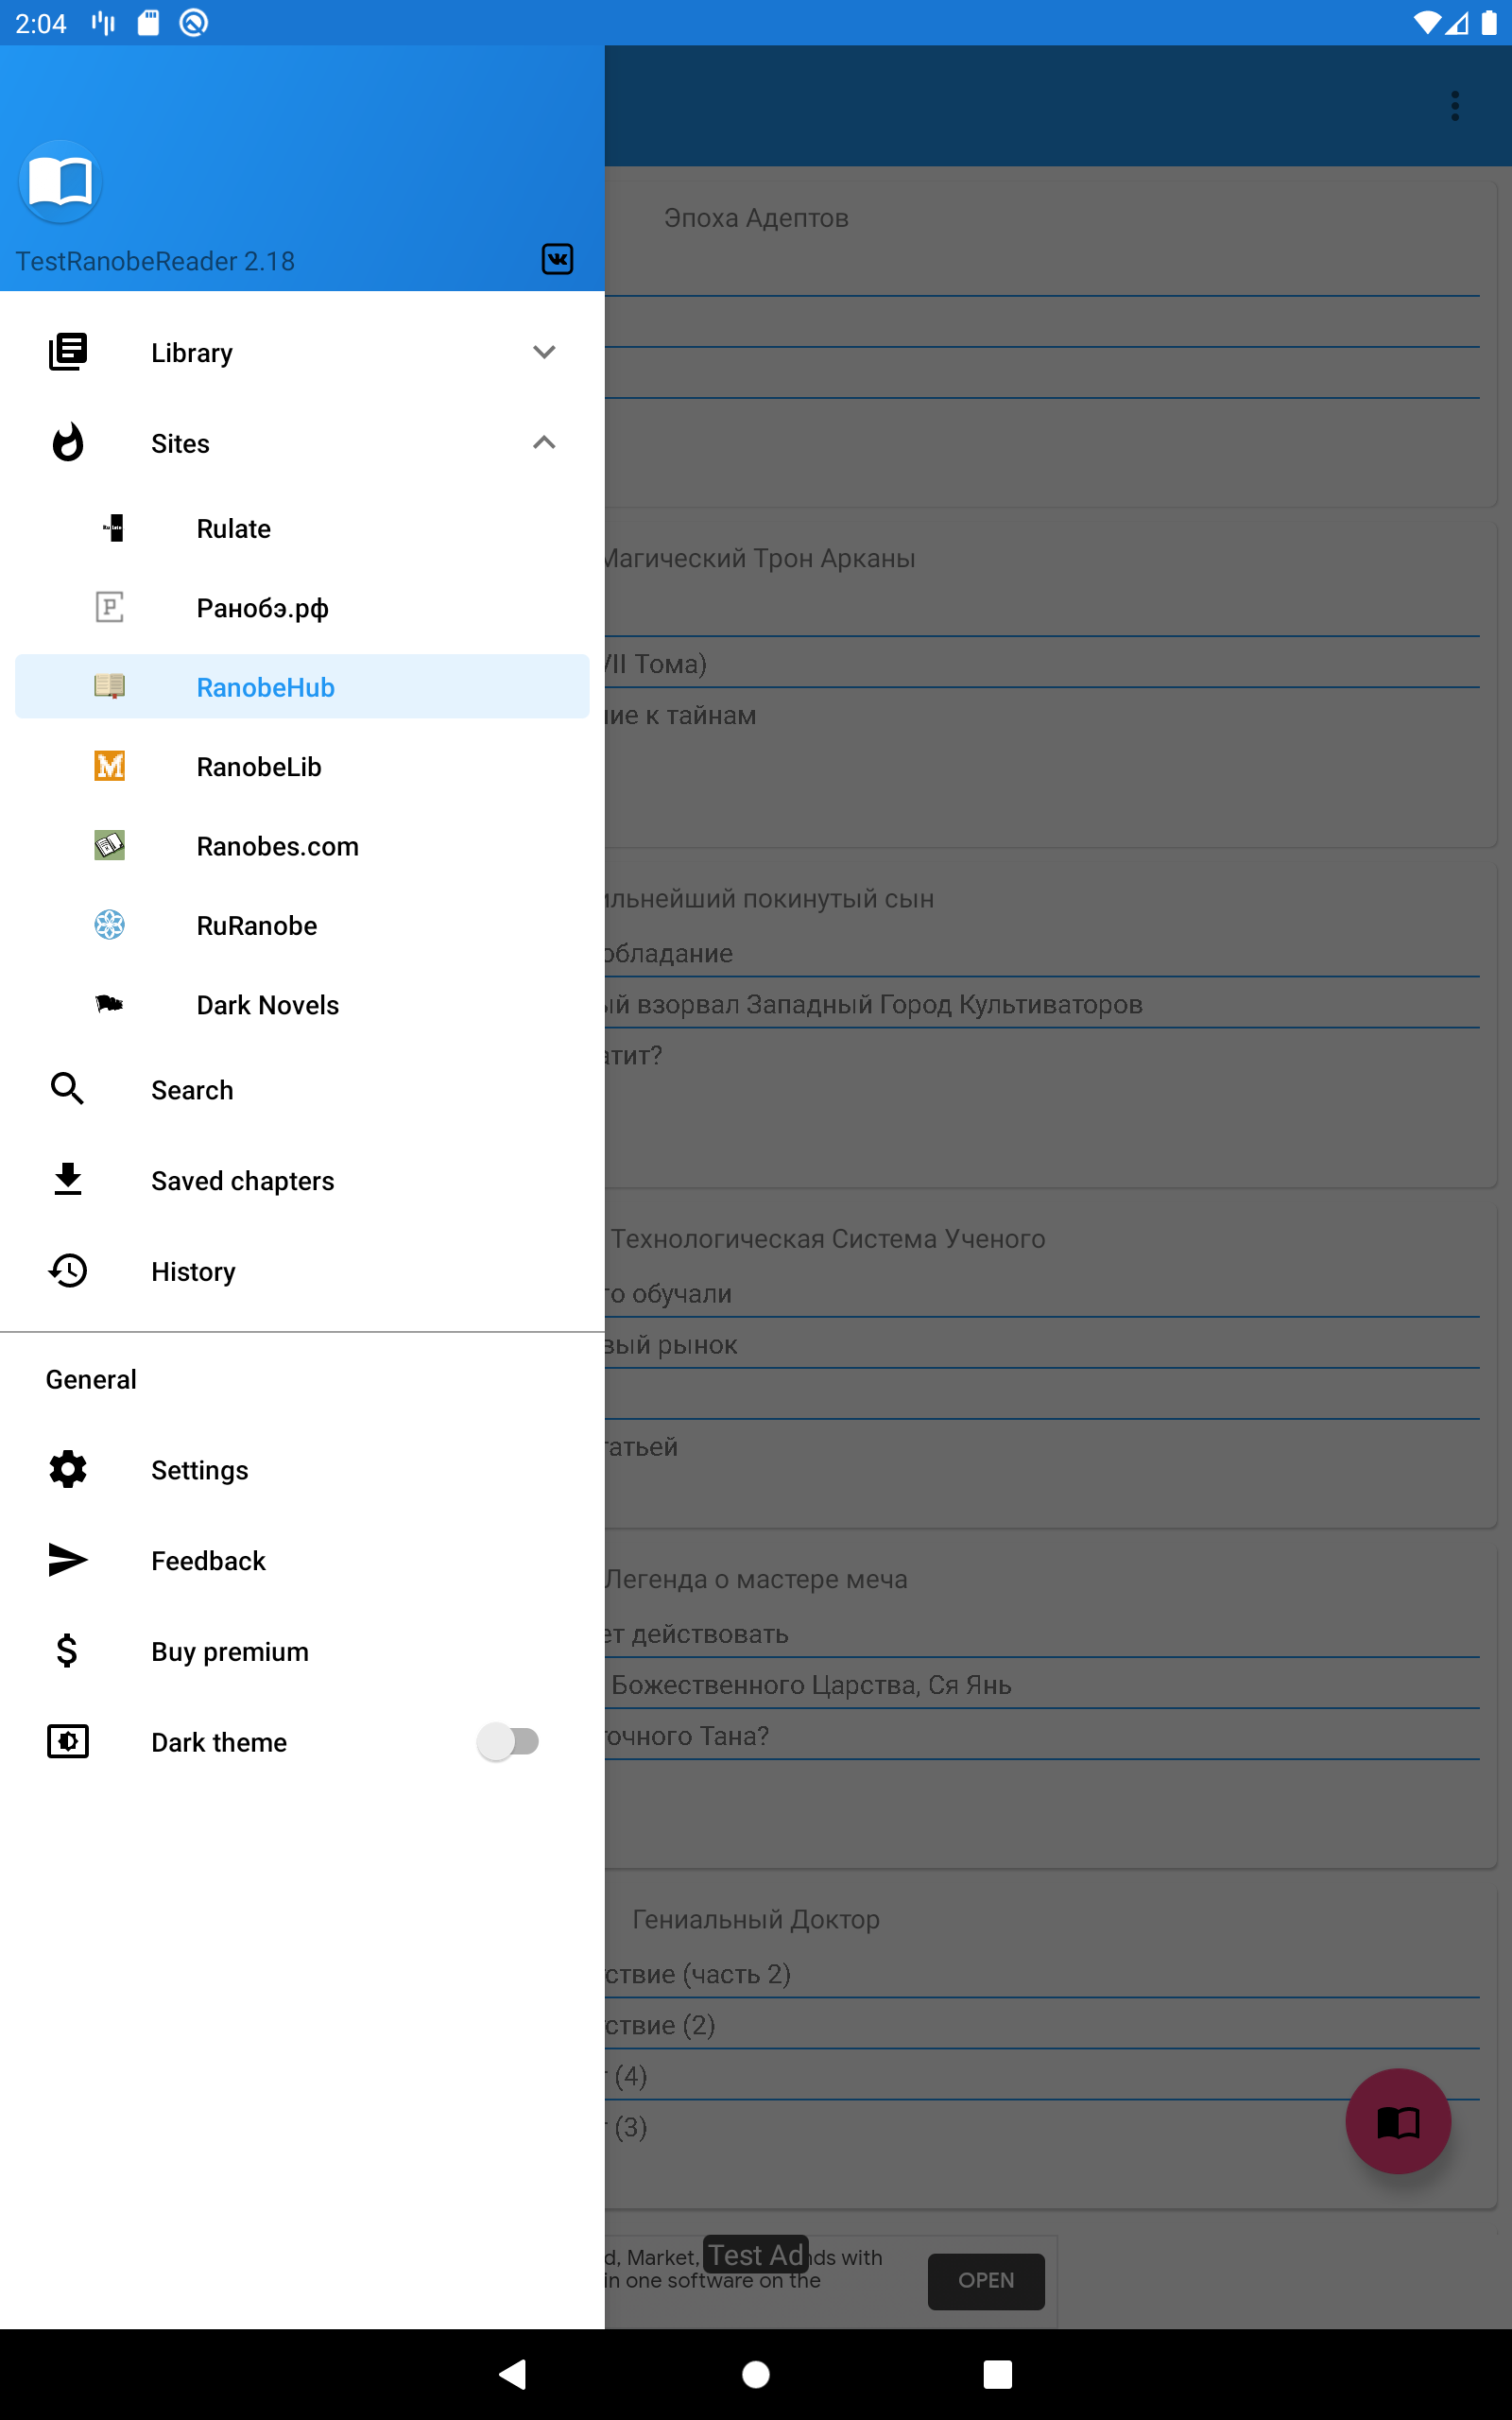Choose Ranobes.com in the sites list

(x=302, y=846)
